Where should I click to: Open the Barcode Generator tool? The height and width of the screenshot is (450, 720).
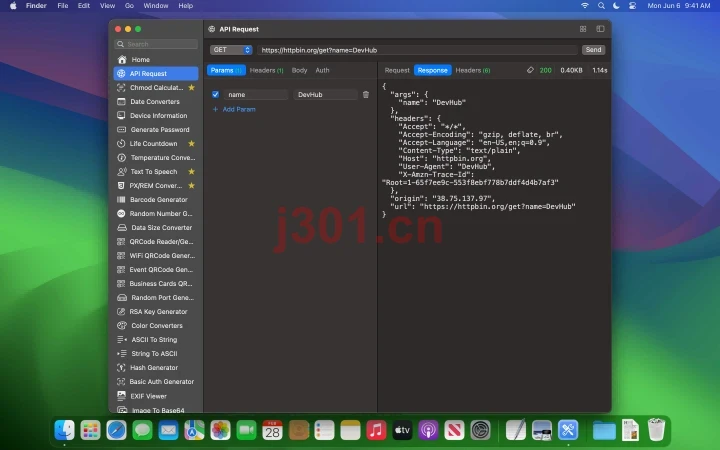pos(156,200)
